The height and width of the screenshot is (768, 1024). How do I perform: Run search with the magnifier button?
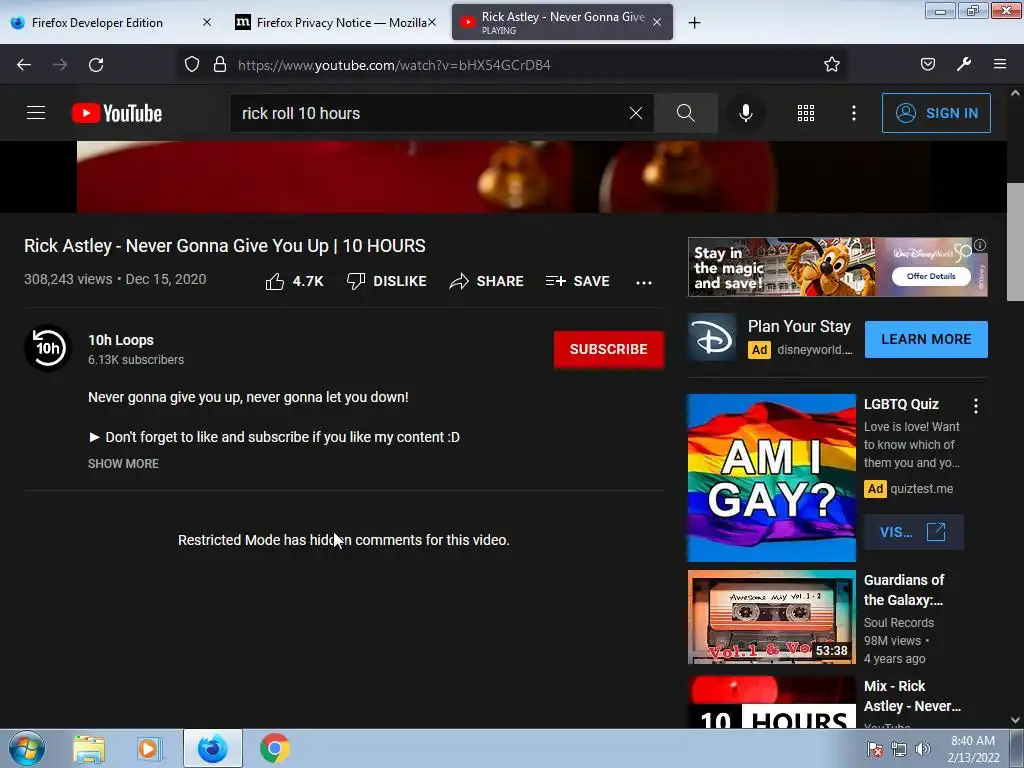click(x=686, y=113)
